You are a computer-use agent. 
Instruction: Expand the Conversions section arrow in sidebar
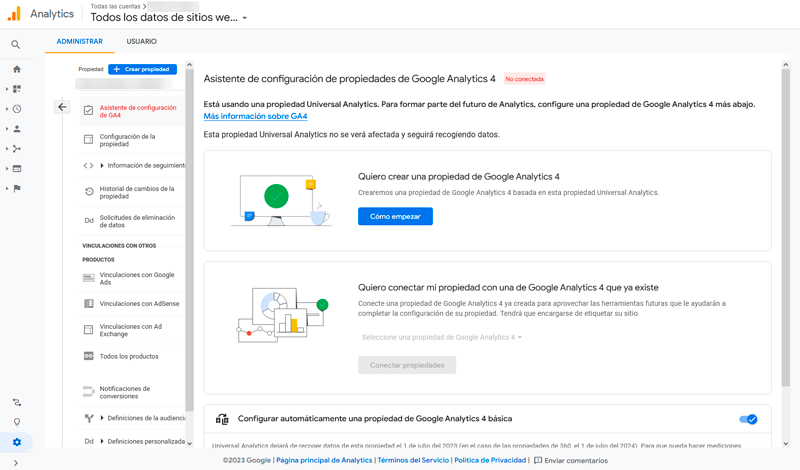coord(7,189)
